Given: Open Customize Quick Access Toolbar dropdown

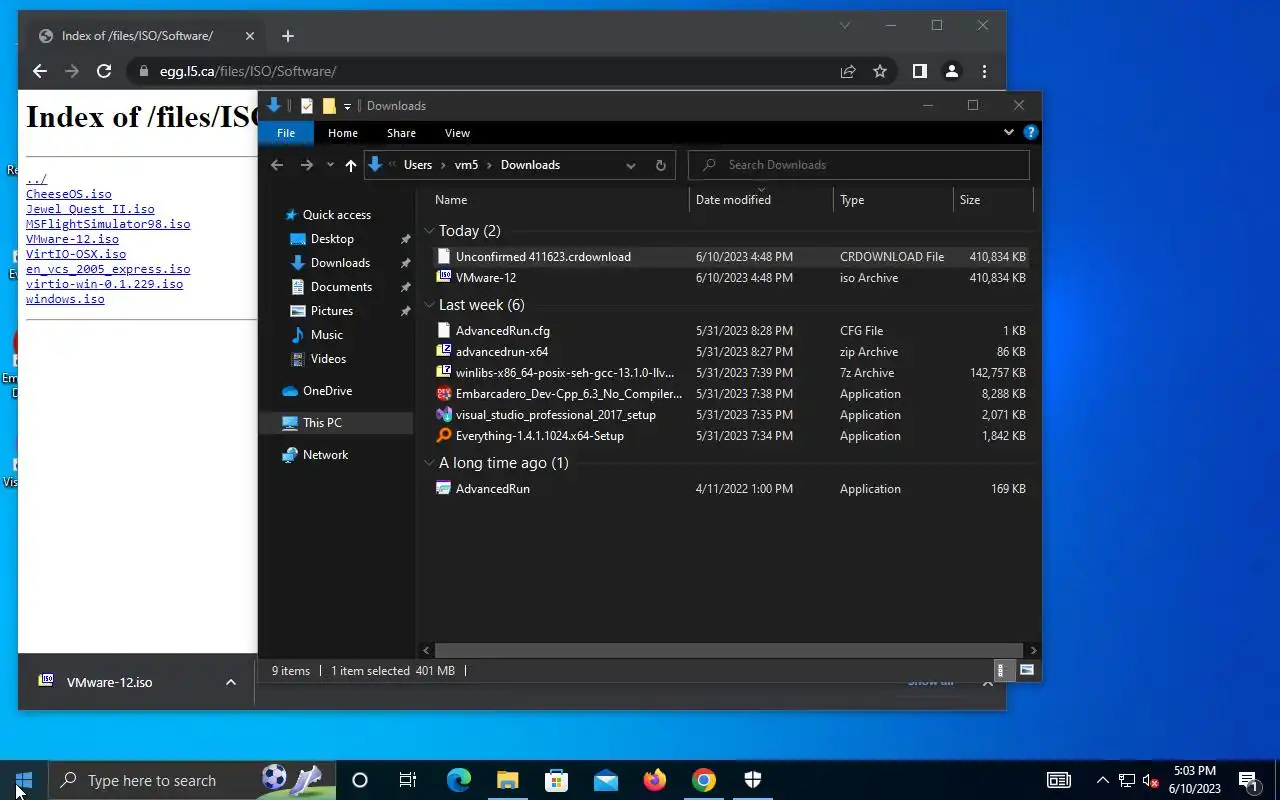Looking at the screenshot, I should pyautogui.click(x=347, y=106).
